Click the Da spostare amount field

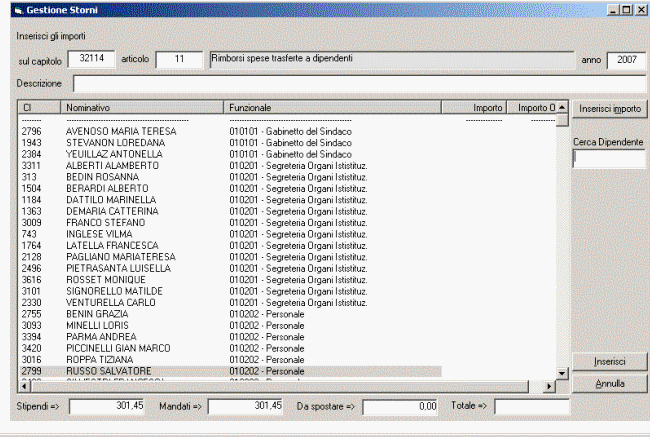(x=400, y=407)
